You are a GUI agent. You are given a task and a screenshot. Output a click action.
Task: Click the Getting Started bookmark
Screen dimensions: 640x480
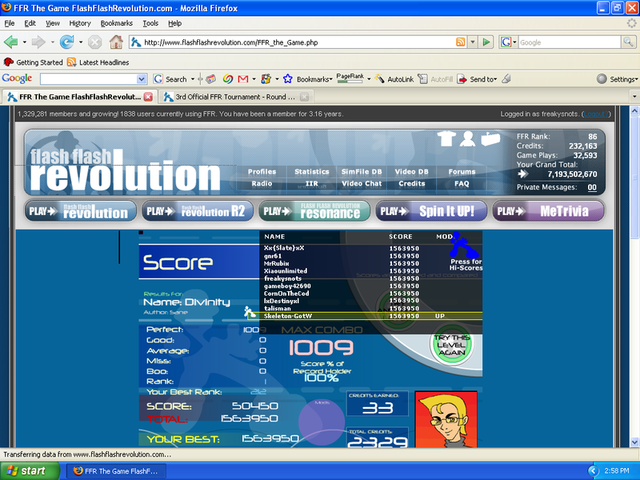click(33, 62)
